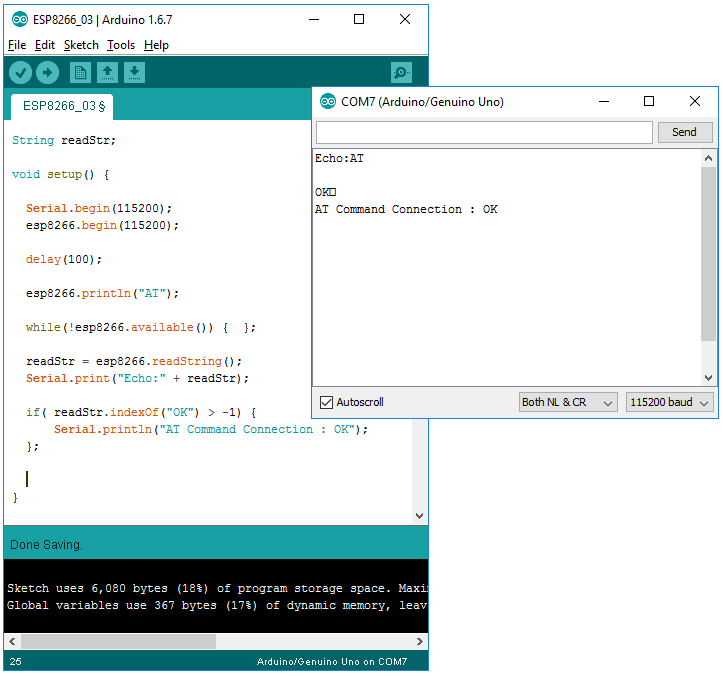Click the 'Arduino/Genuino Uno on COM7' status text
The height and width of the screenshot is (676, 723).
(x=332, y=662)
